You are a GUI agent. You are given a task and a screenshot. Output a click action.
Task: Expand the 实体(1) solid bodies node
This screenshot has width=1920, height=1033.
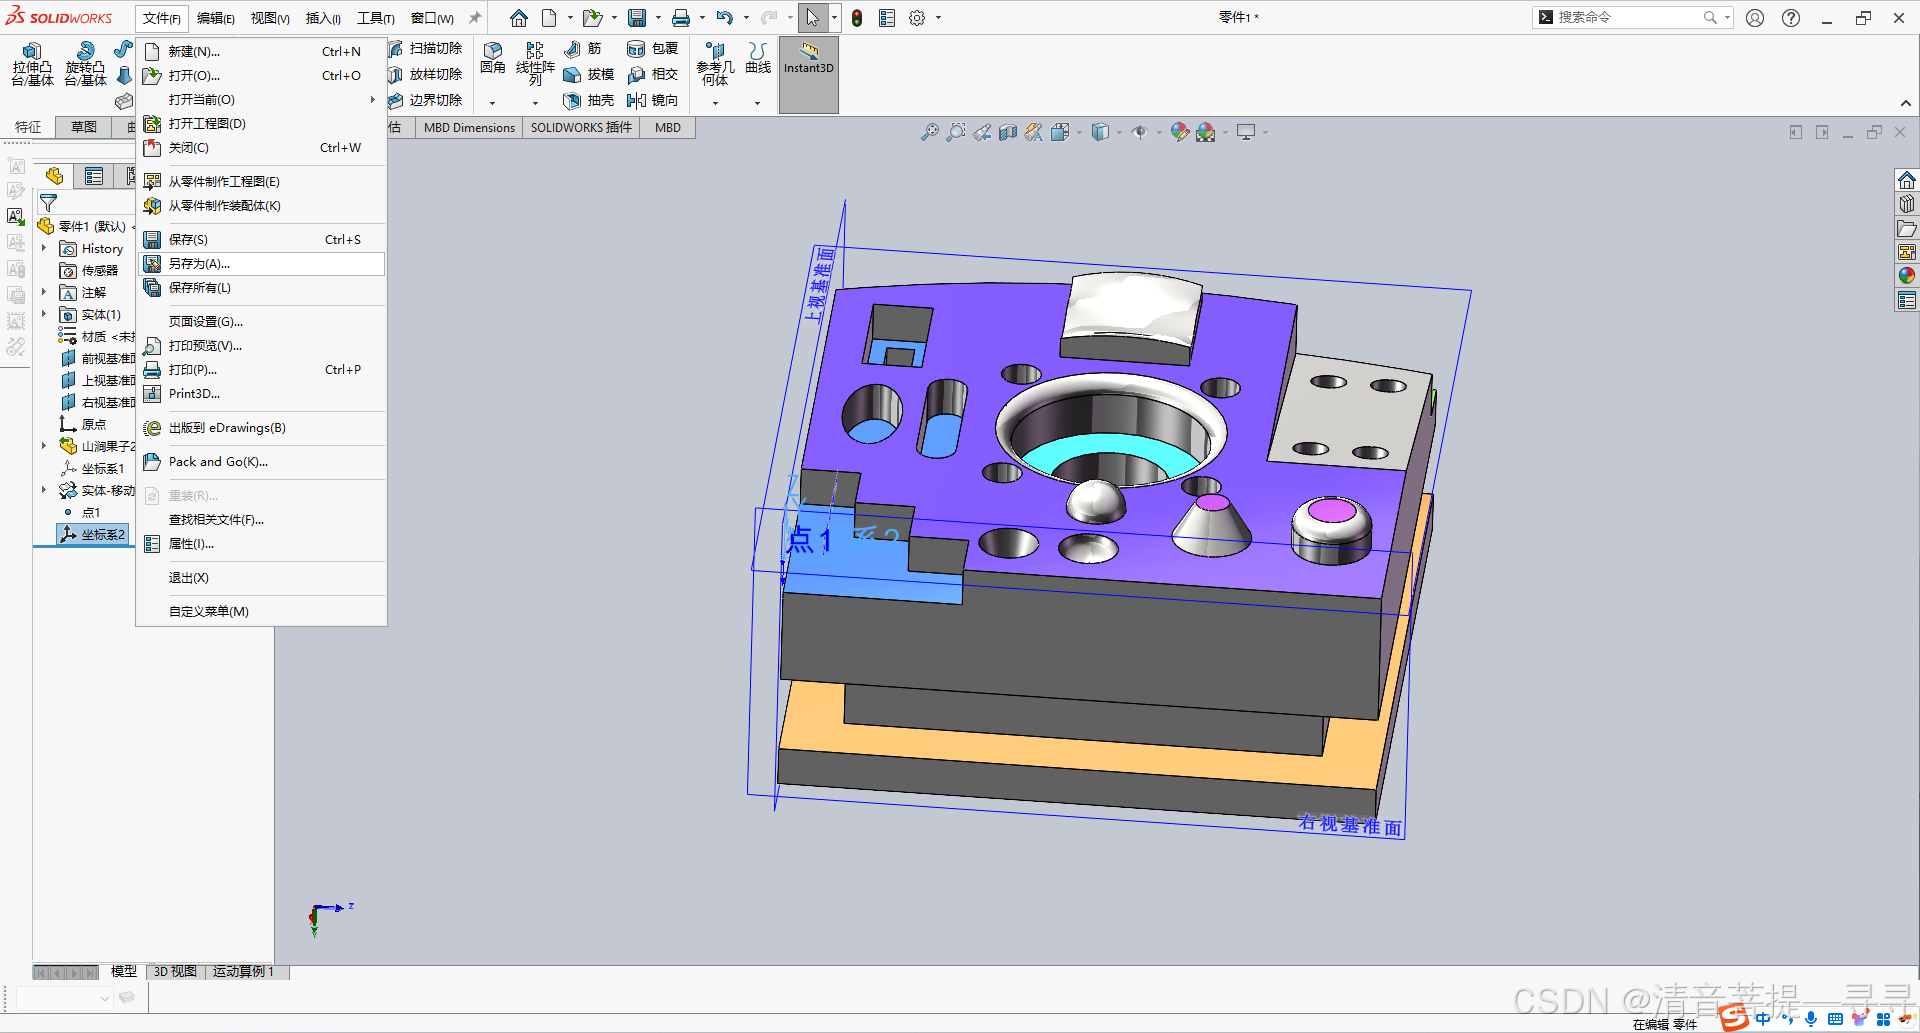click(44, 314)
